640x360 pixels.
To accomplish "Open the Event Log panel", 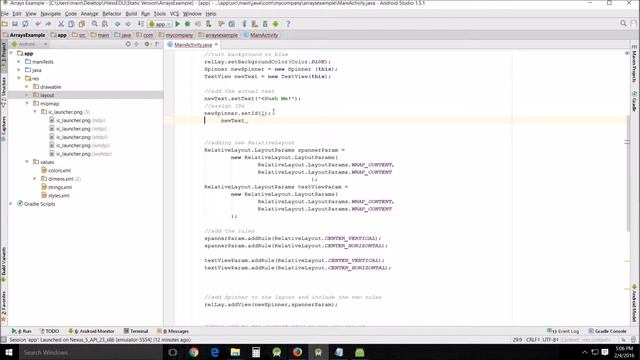I will pos(563,331).
